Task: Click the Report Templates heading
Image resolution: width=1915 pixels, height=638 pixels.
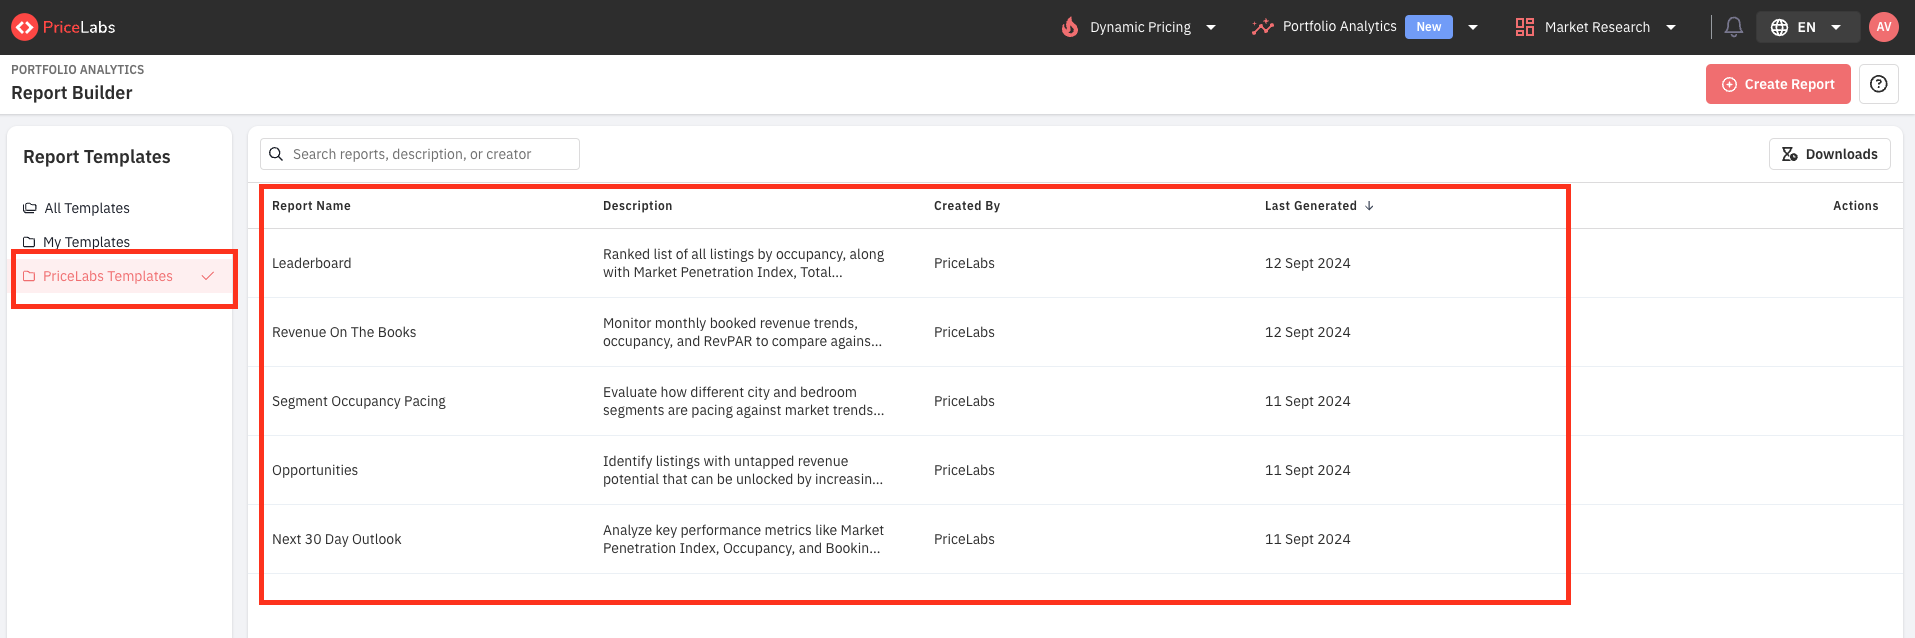Action: (x=96, y=157)
